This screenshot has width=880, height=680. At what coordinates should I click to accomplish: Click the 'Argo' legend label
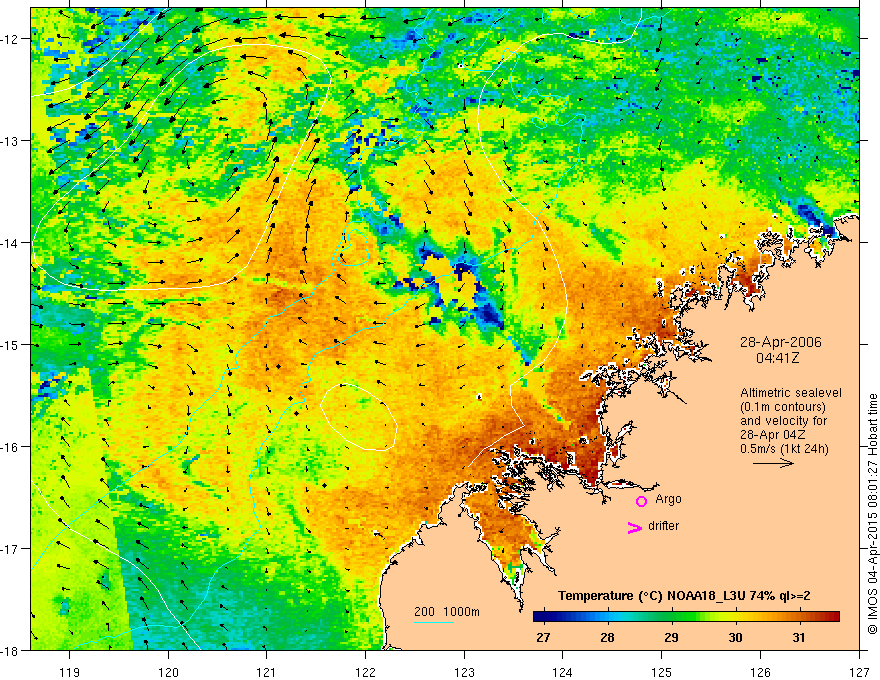(x=668, y=499)
